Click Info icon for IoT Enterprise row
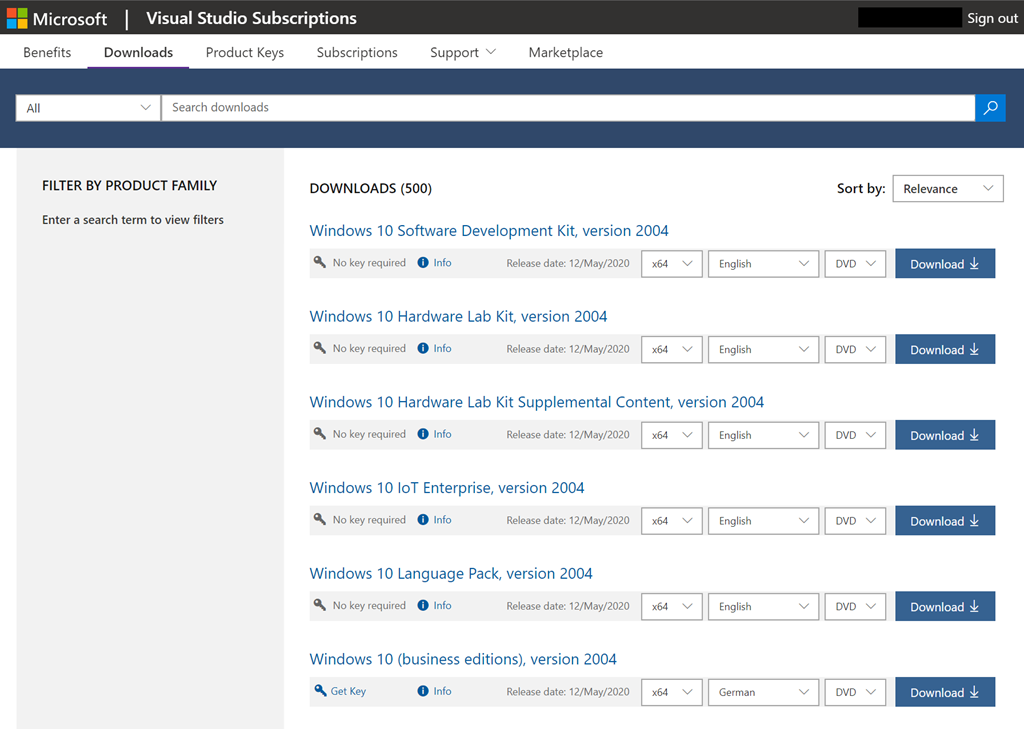 point(423,520)
